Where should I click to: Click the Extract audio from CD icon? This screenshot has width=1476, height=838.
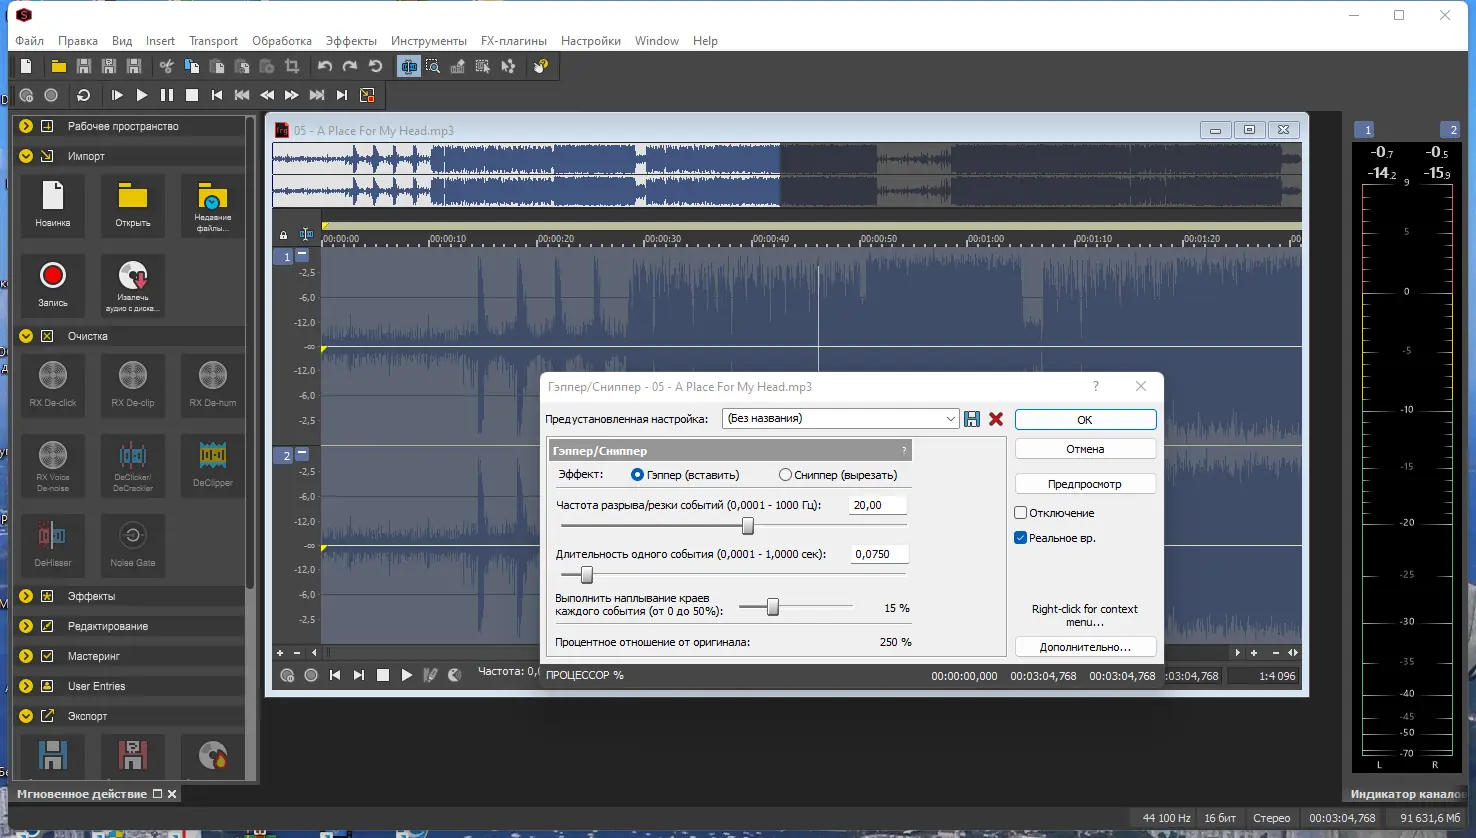click(x=133, y=276)
